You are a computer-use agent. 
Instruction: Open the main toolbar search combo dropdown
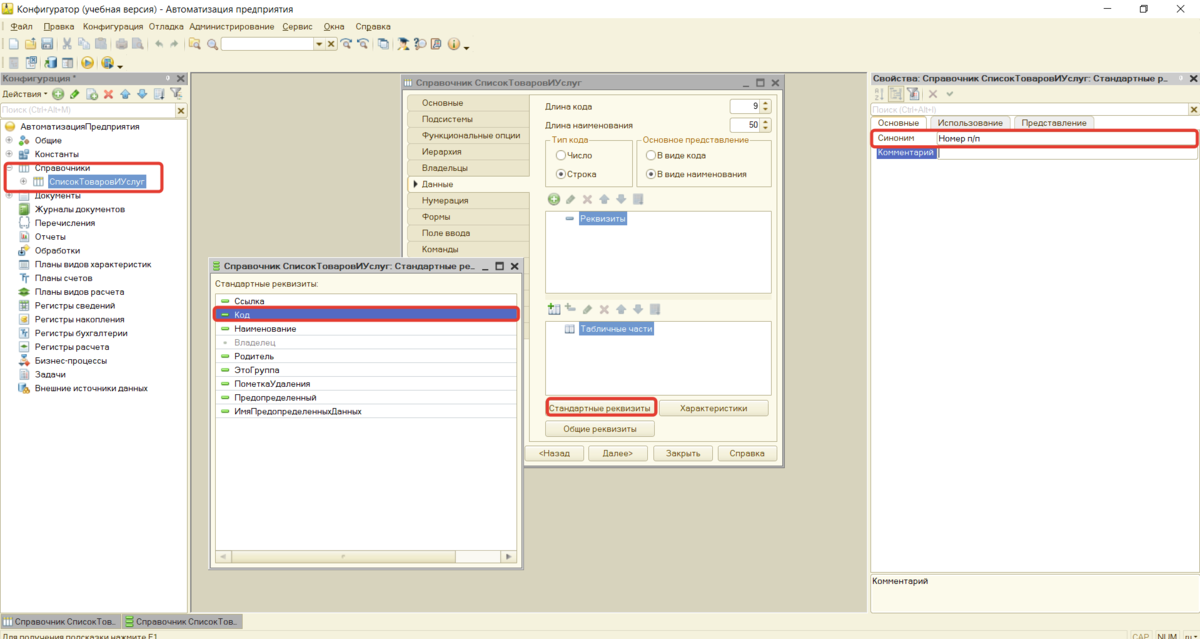point(319,44)
